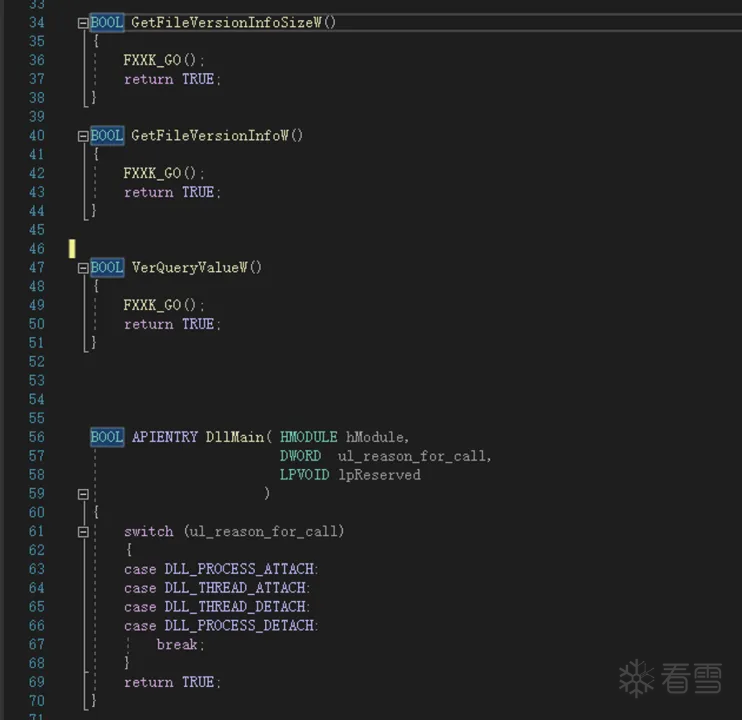This screenshot has height=720, width=742.
Task: Click the BOOL keyword on line 34
Action: point(107,22)
